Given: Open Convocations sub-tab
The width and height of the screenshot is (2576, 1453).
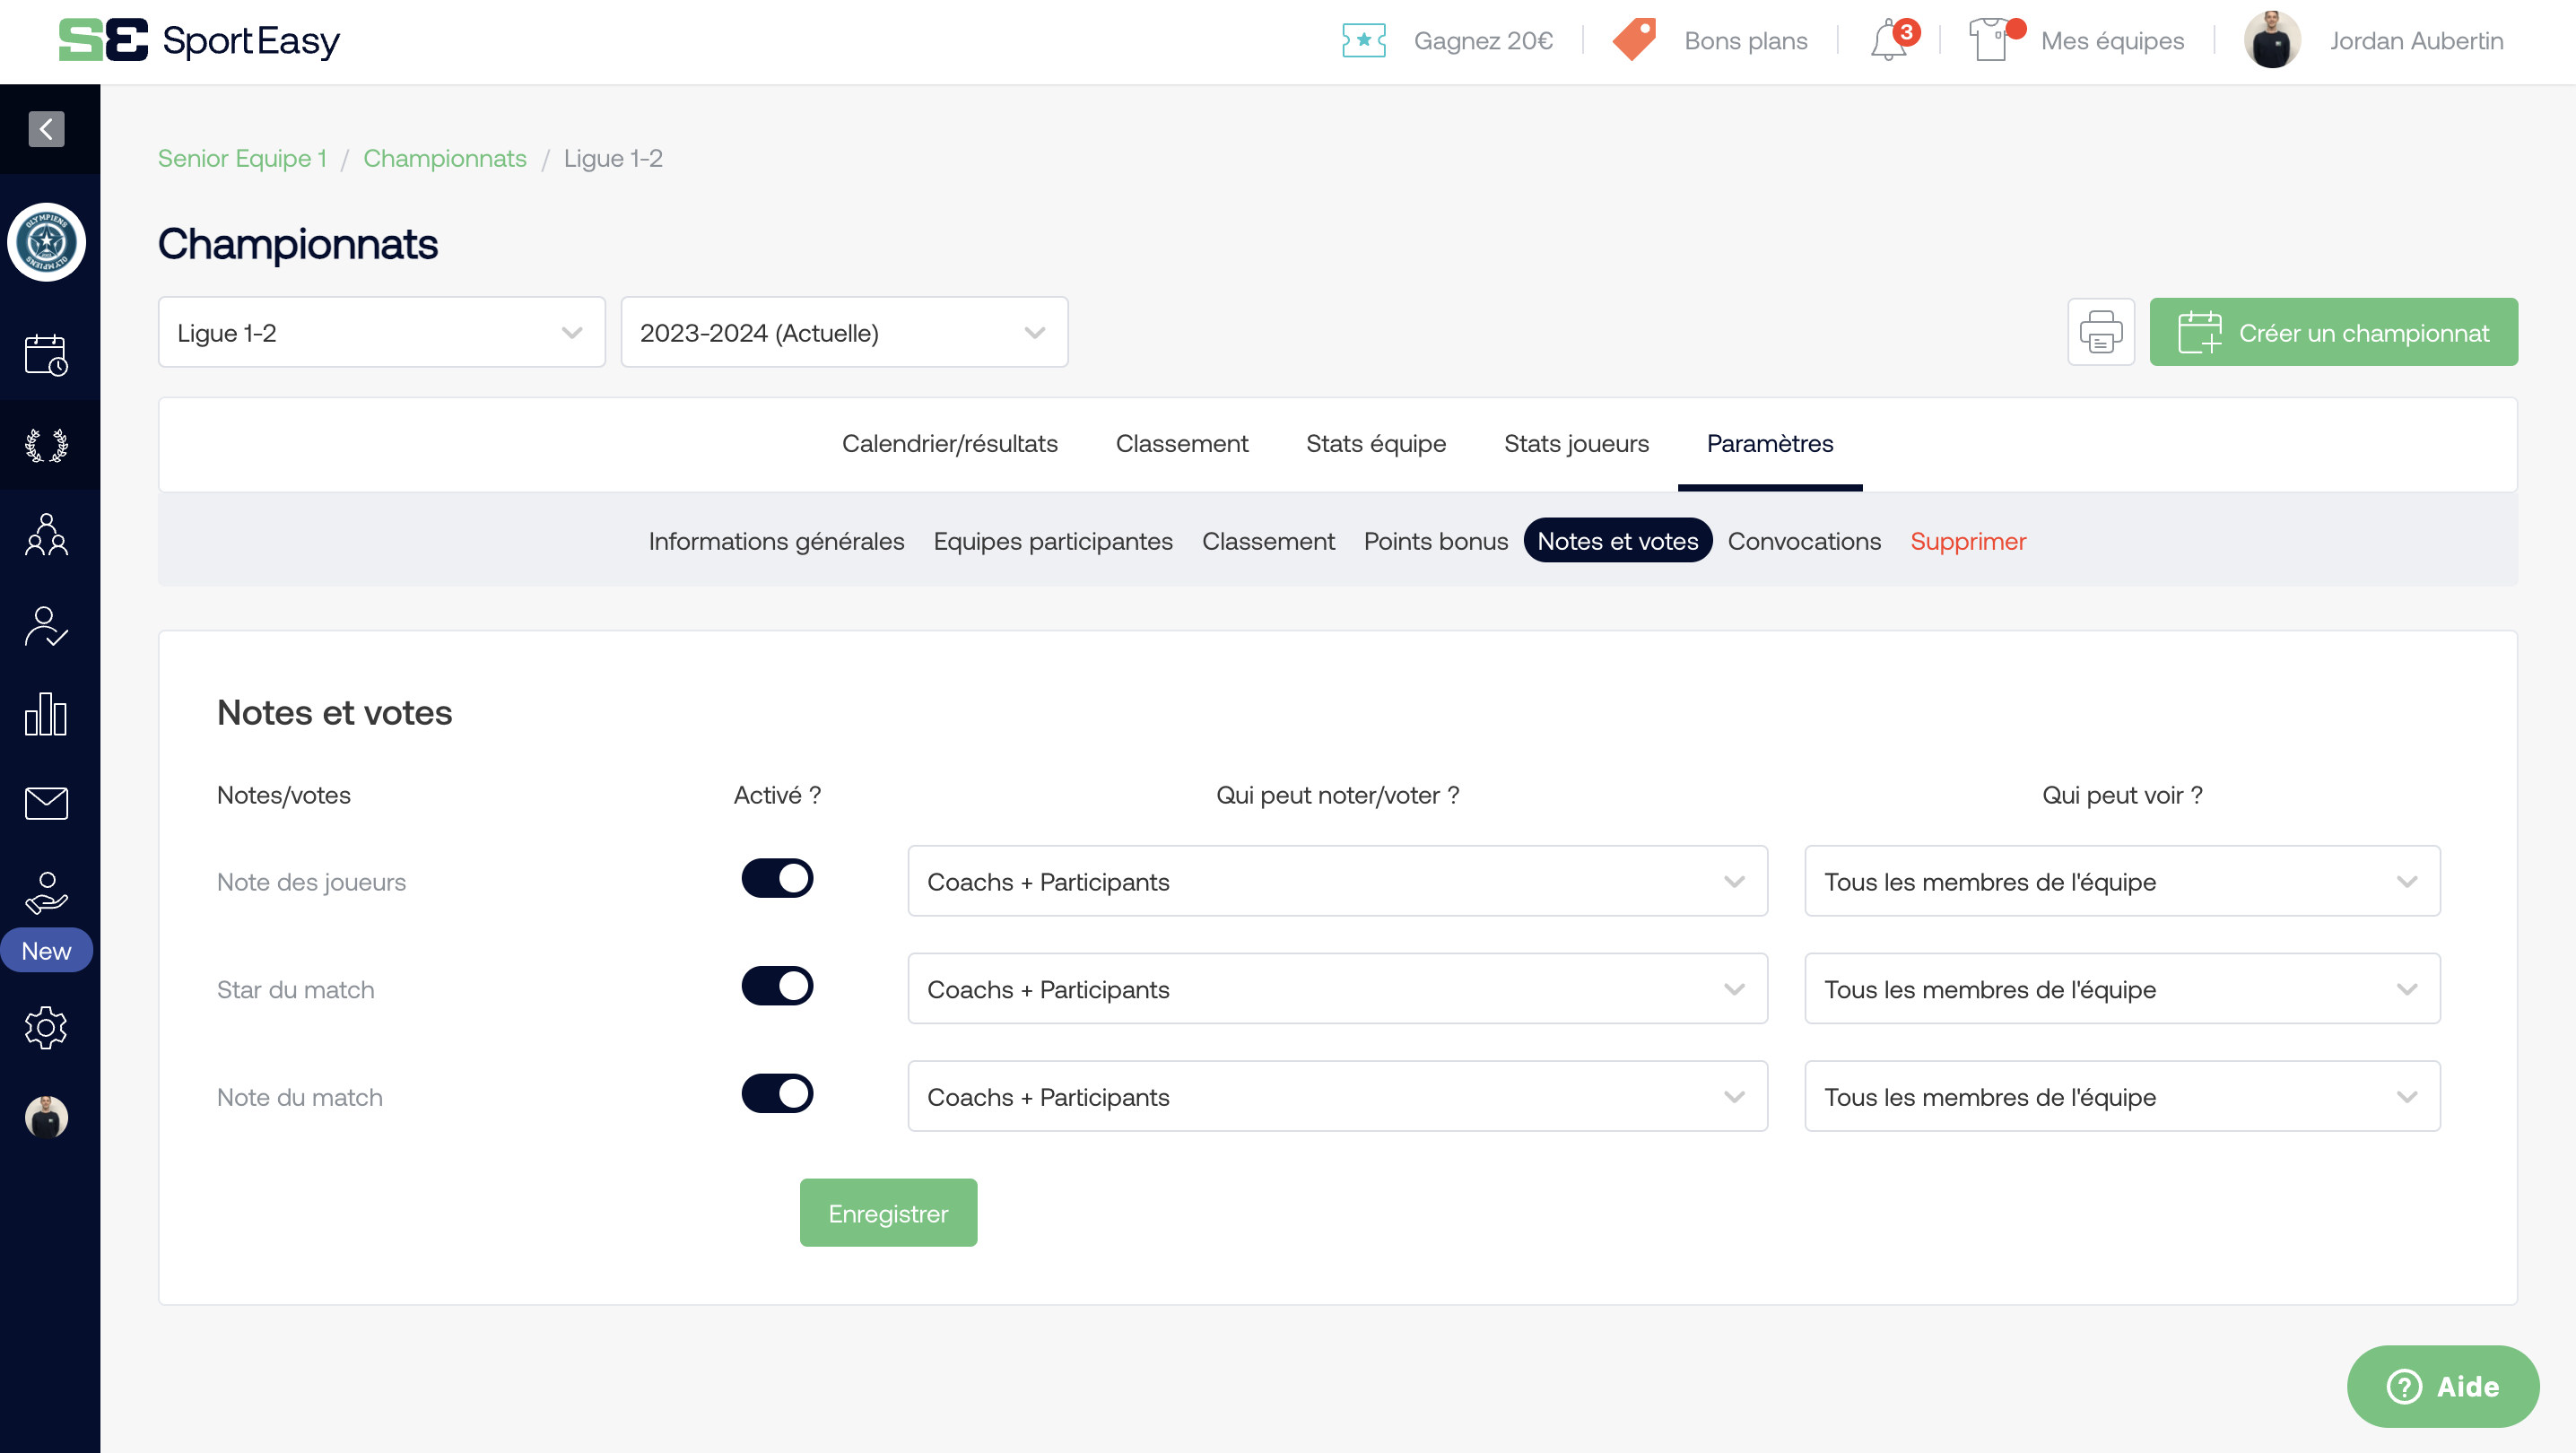Looking at the screenshot, I should point(1804,541).
